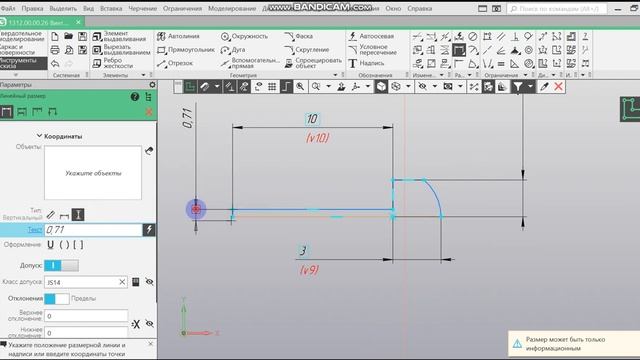Select the vertical dimension type
This screenshot has width=640, height=360.
[78, 215]
